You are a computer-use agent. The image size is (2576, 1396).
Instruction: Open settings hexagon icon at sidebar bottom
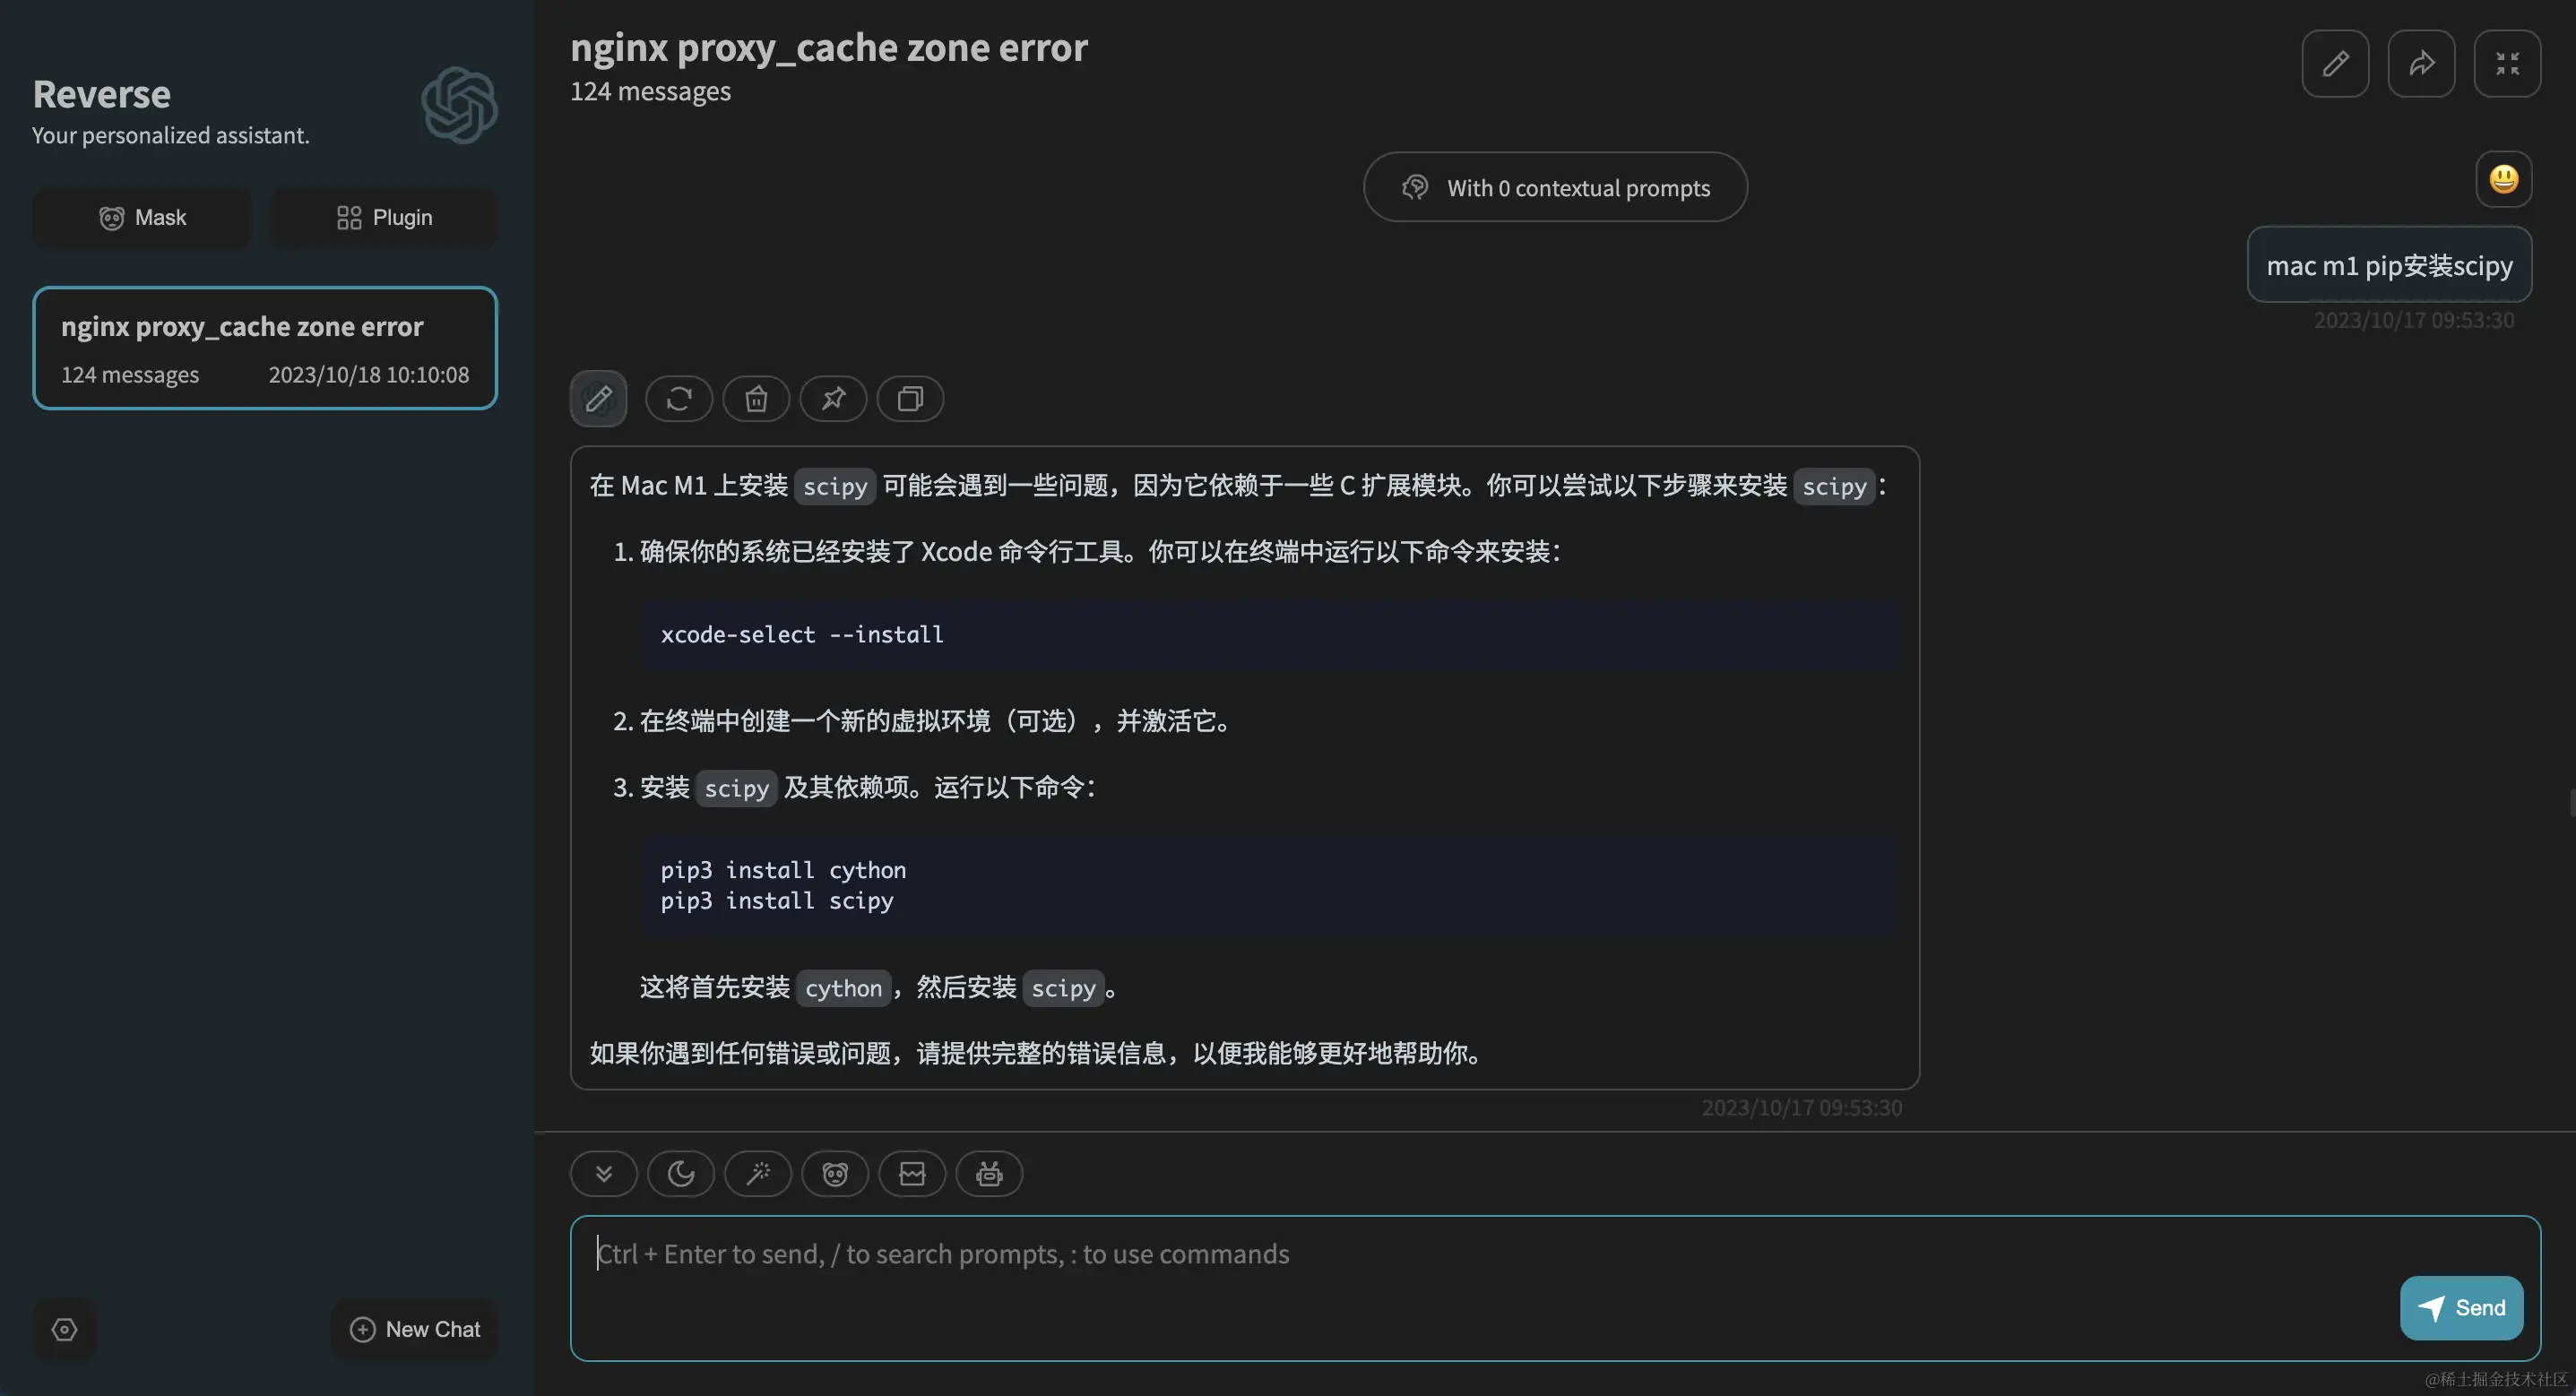65,1329
